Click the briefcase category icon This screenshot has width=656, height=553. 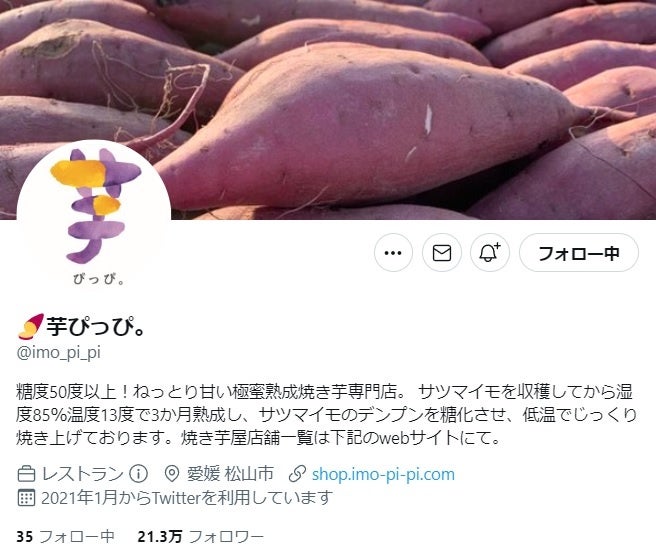(26, 474)
